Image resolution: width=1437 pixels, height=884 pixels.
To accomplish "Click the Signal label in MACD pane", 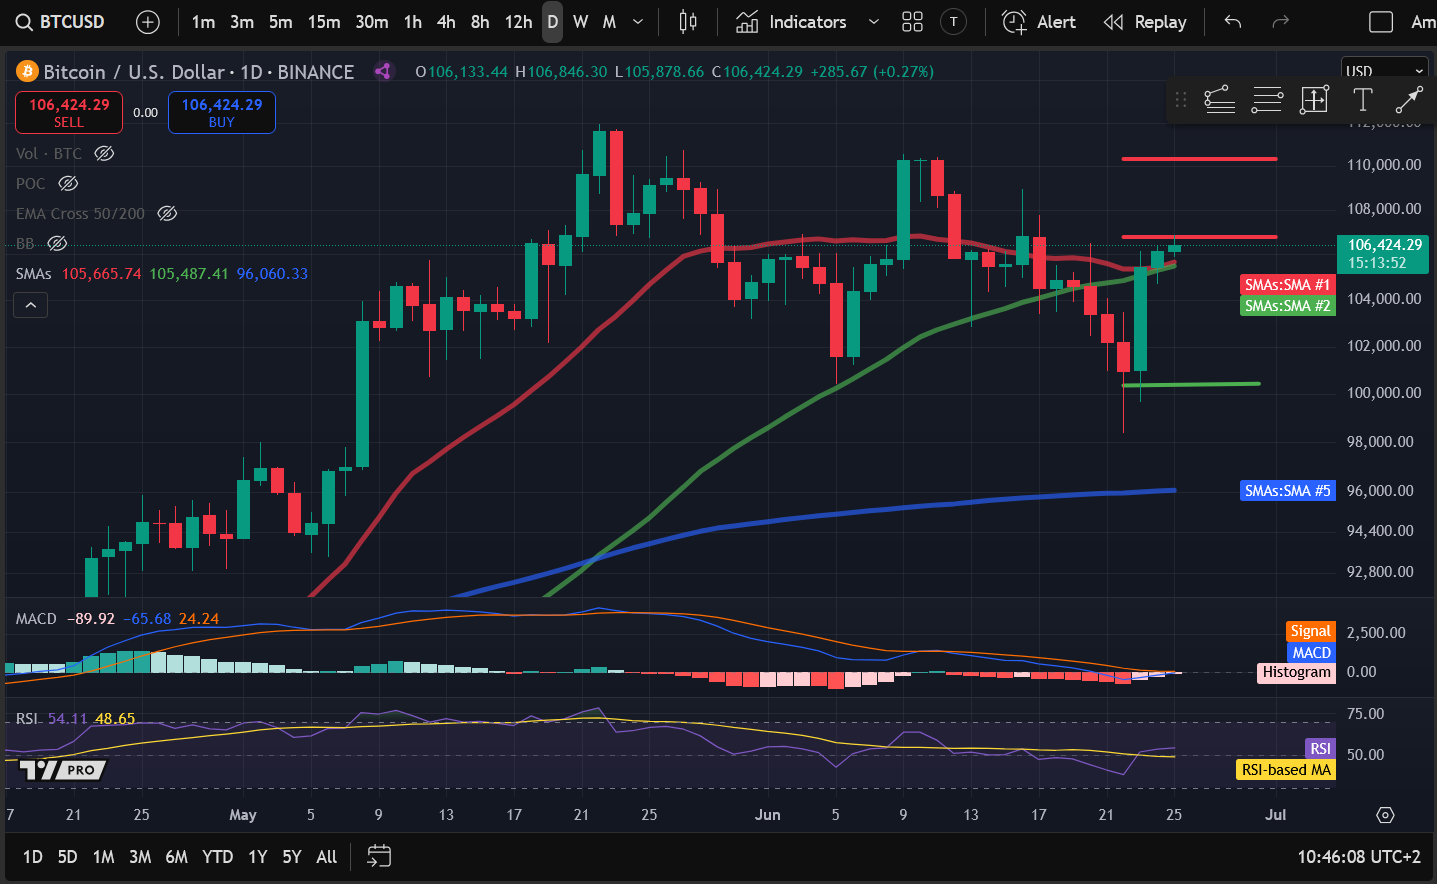I will [x=1310, y=631].
